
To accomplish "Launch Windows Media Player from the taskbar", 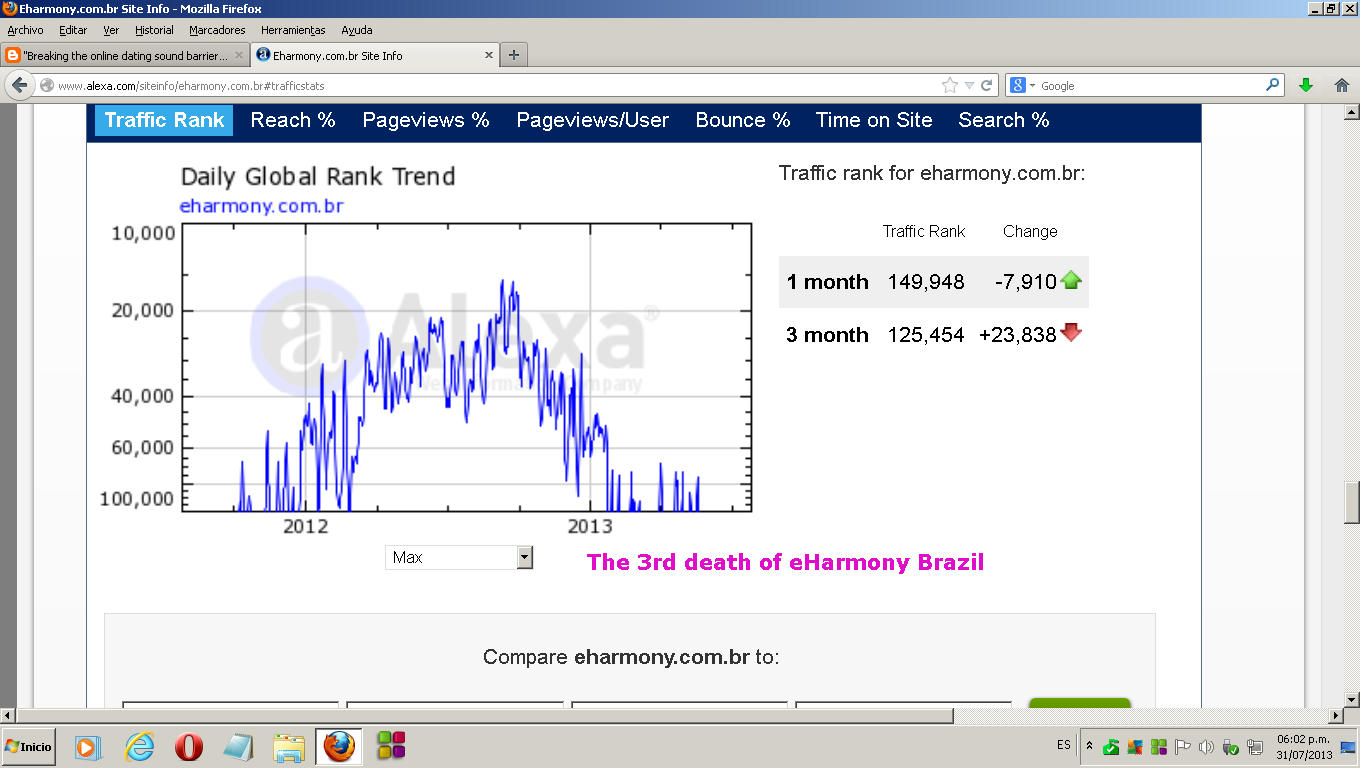I will [88, 746].
